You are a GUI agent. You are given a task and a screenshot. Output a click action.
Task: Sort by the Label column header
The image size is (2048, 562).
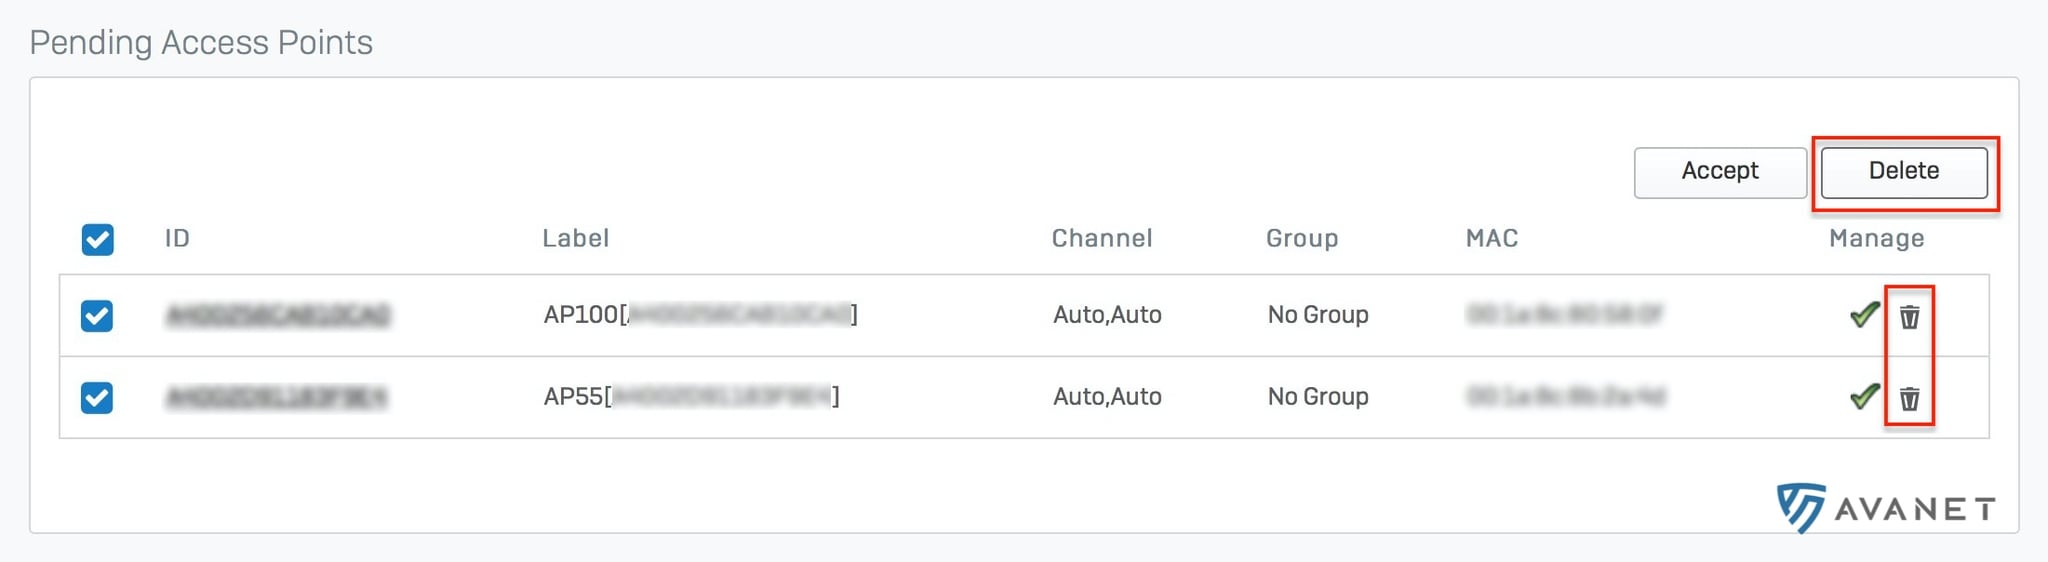click(x=575, y=238)
